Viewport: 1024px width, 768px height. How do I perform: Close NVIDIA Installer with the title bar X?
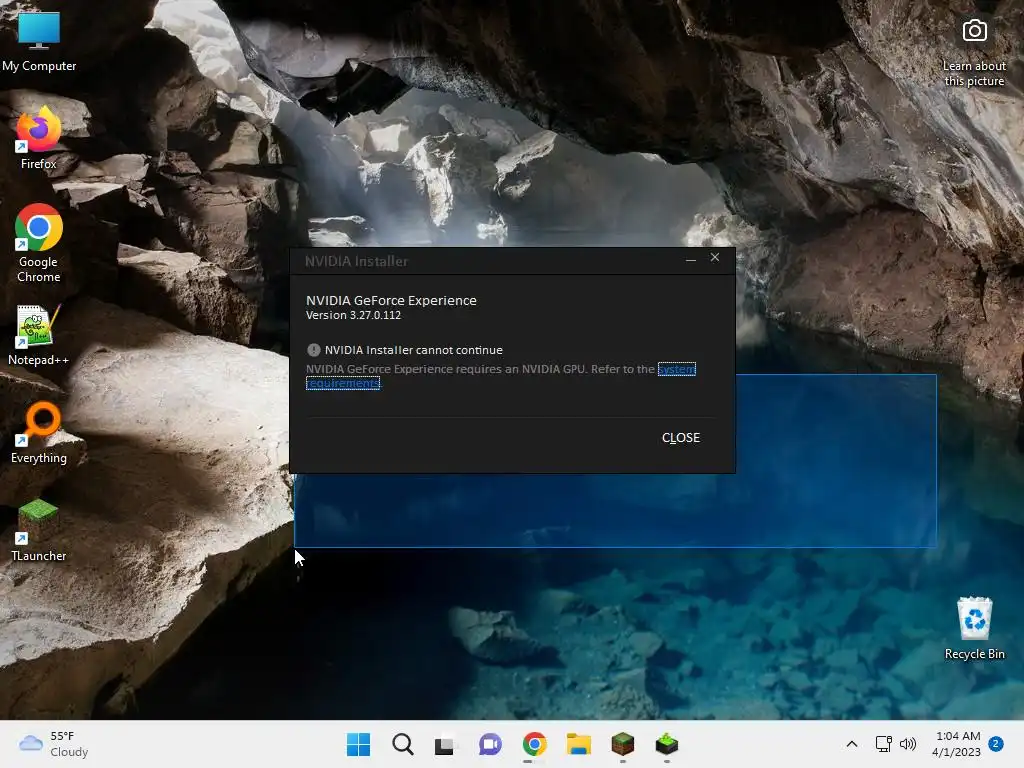715,257
